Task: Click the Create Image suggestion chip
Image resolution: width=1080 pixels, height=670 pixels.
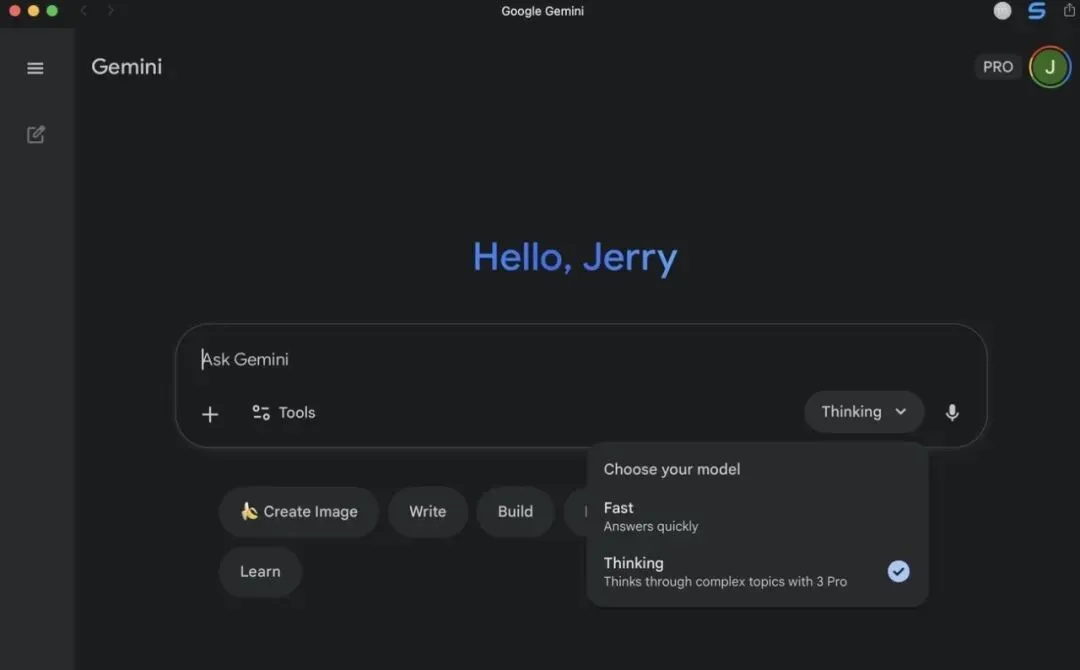Action: (298, 512)
